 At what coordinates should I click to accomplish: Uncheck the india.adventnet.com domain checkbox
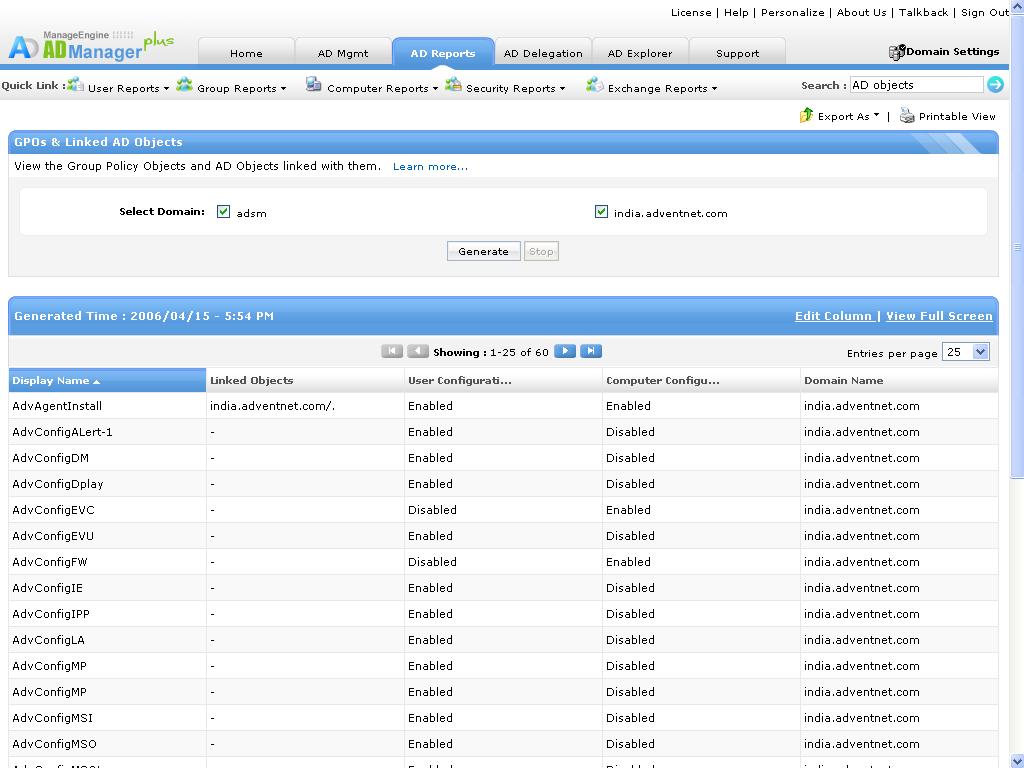[601, 212]
